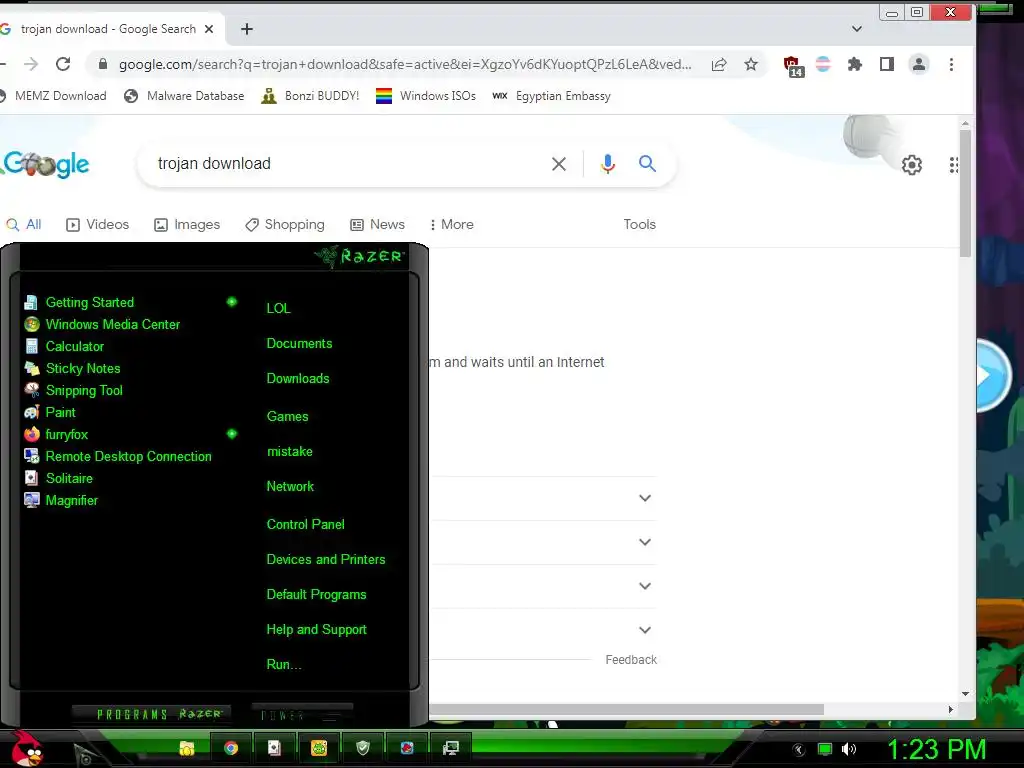Start voice search with the microphone icon
This screenshot has width=1024, height=768.
click(x=607, y=164)
